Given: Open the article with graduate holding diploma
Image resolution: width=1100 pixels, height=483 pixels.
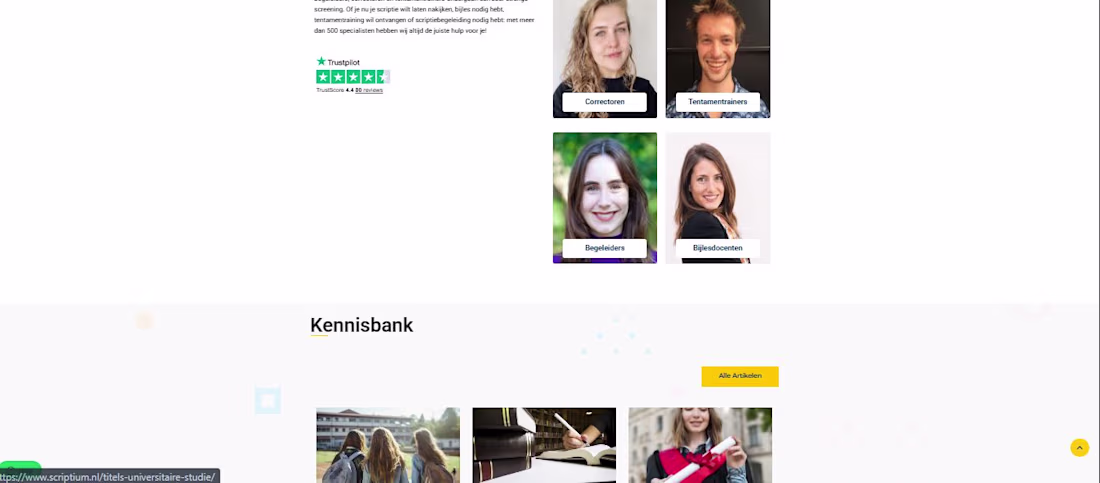Looking at the screenshot, I should point(700,445).
